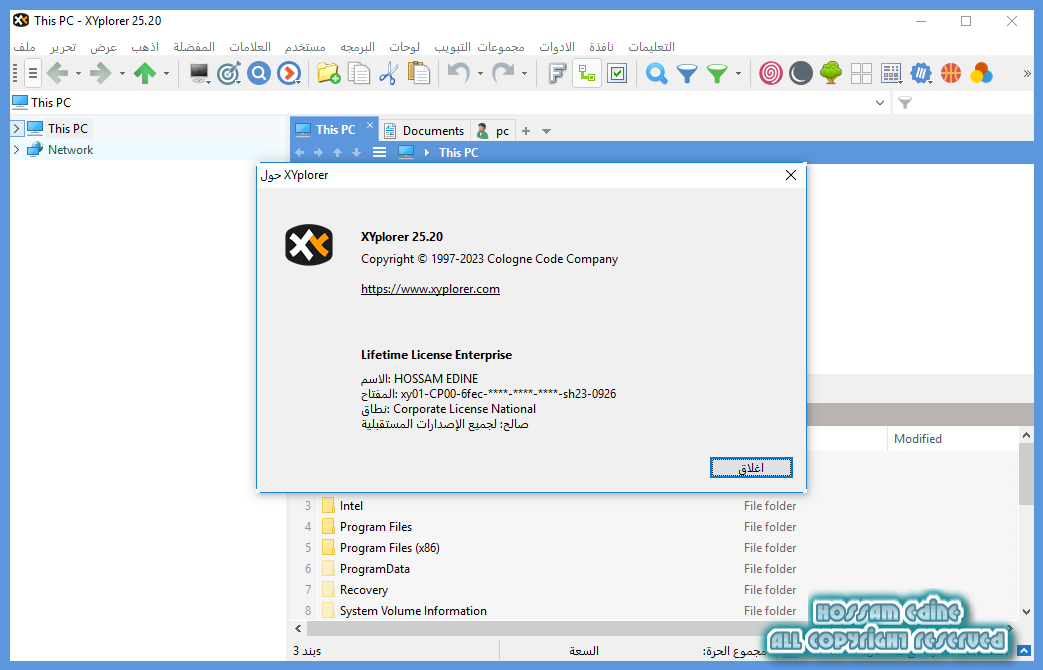Viewport: 1043px width, 670px height.
Task: Click the pink spiral toolbar icon
Action: pos(771,73)
